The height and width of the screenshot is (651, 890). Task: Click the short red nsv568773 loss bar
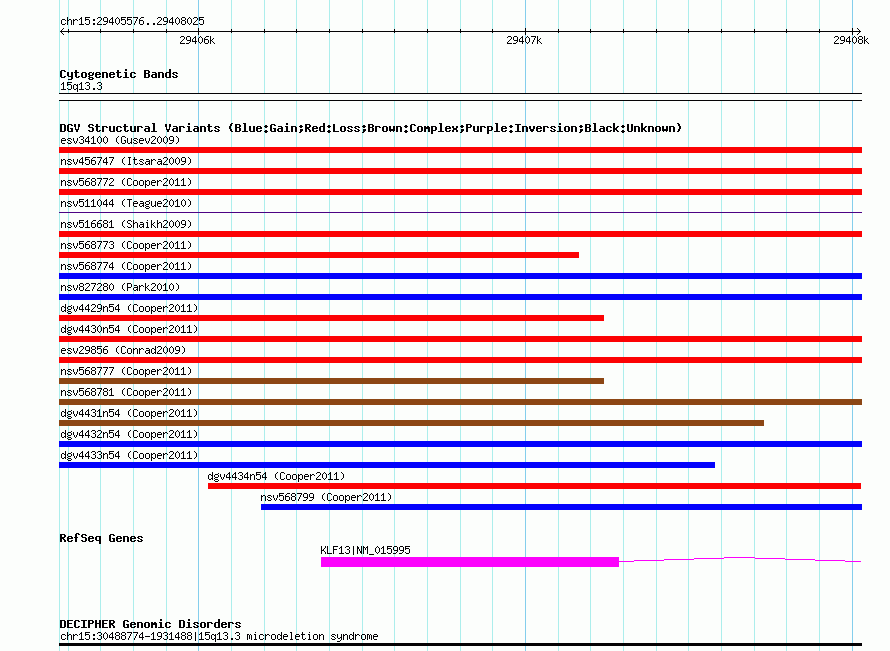point(319,255)
